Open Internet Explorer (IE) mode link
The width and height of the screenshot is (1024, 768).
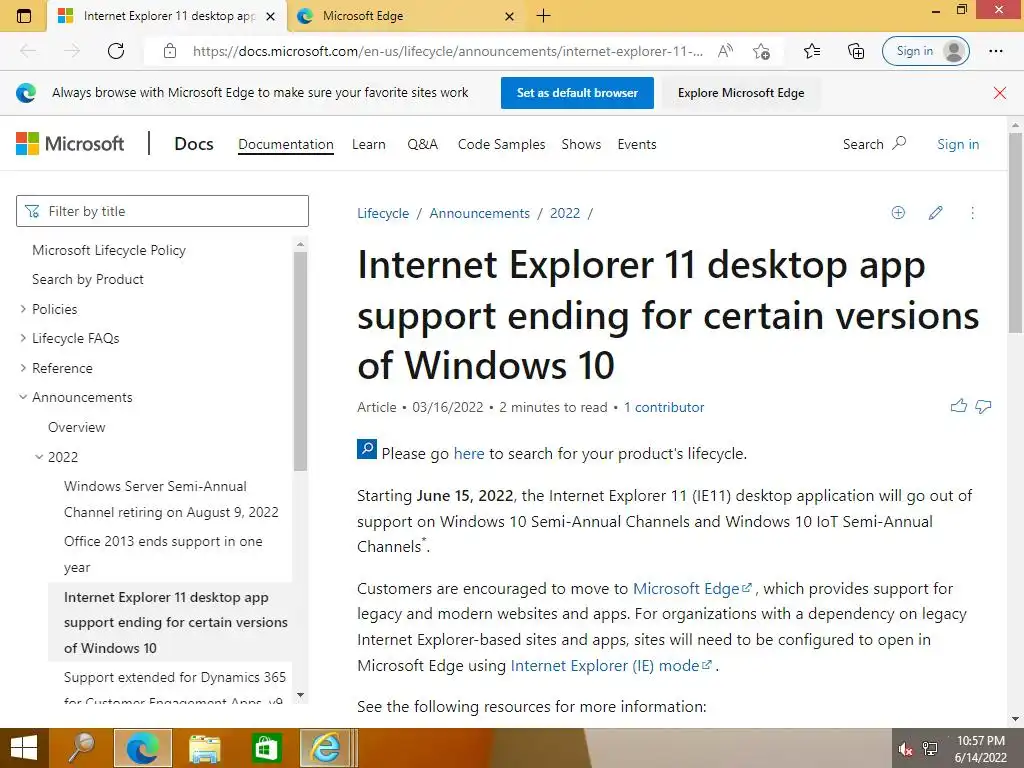click(611, 666)
